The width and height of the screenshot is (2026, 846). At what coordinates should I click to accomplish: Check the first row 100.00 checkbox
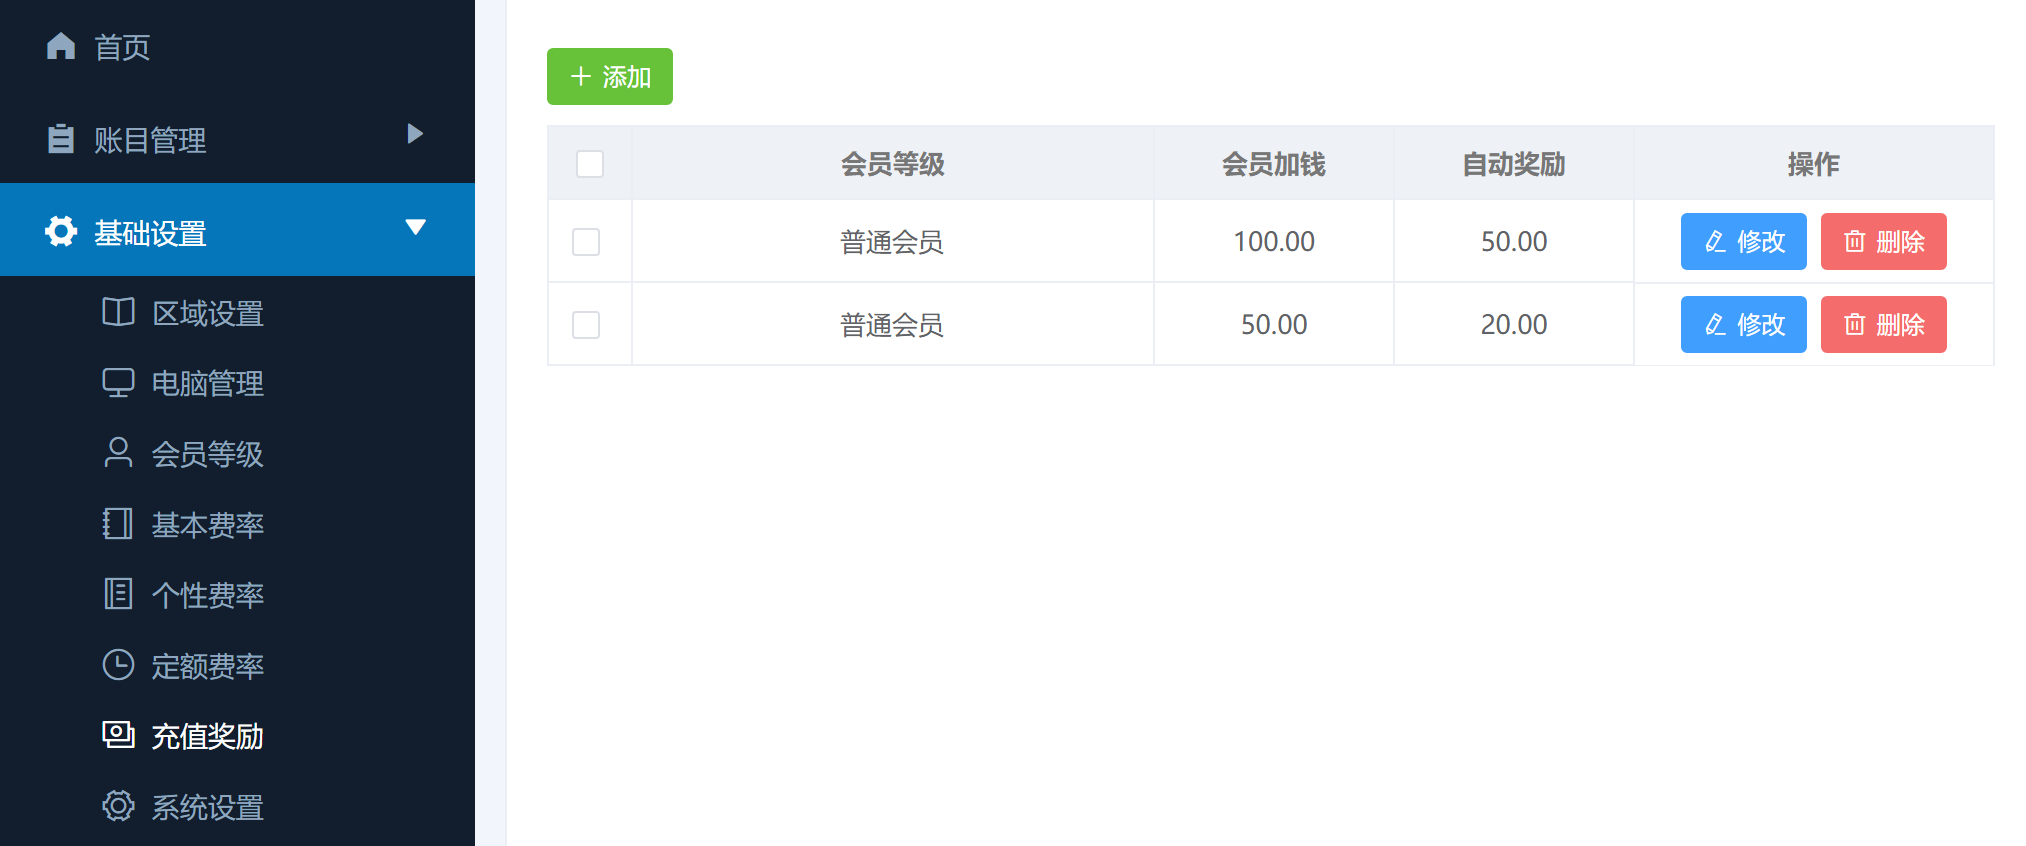[x=586, y=242]
